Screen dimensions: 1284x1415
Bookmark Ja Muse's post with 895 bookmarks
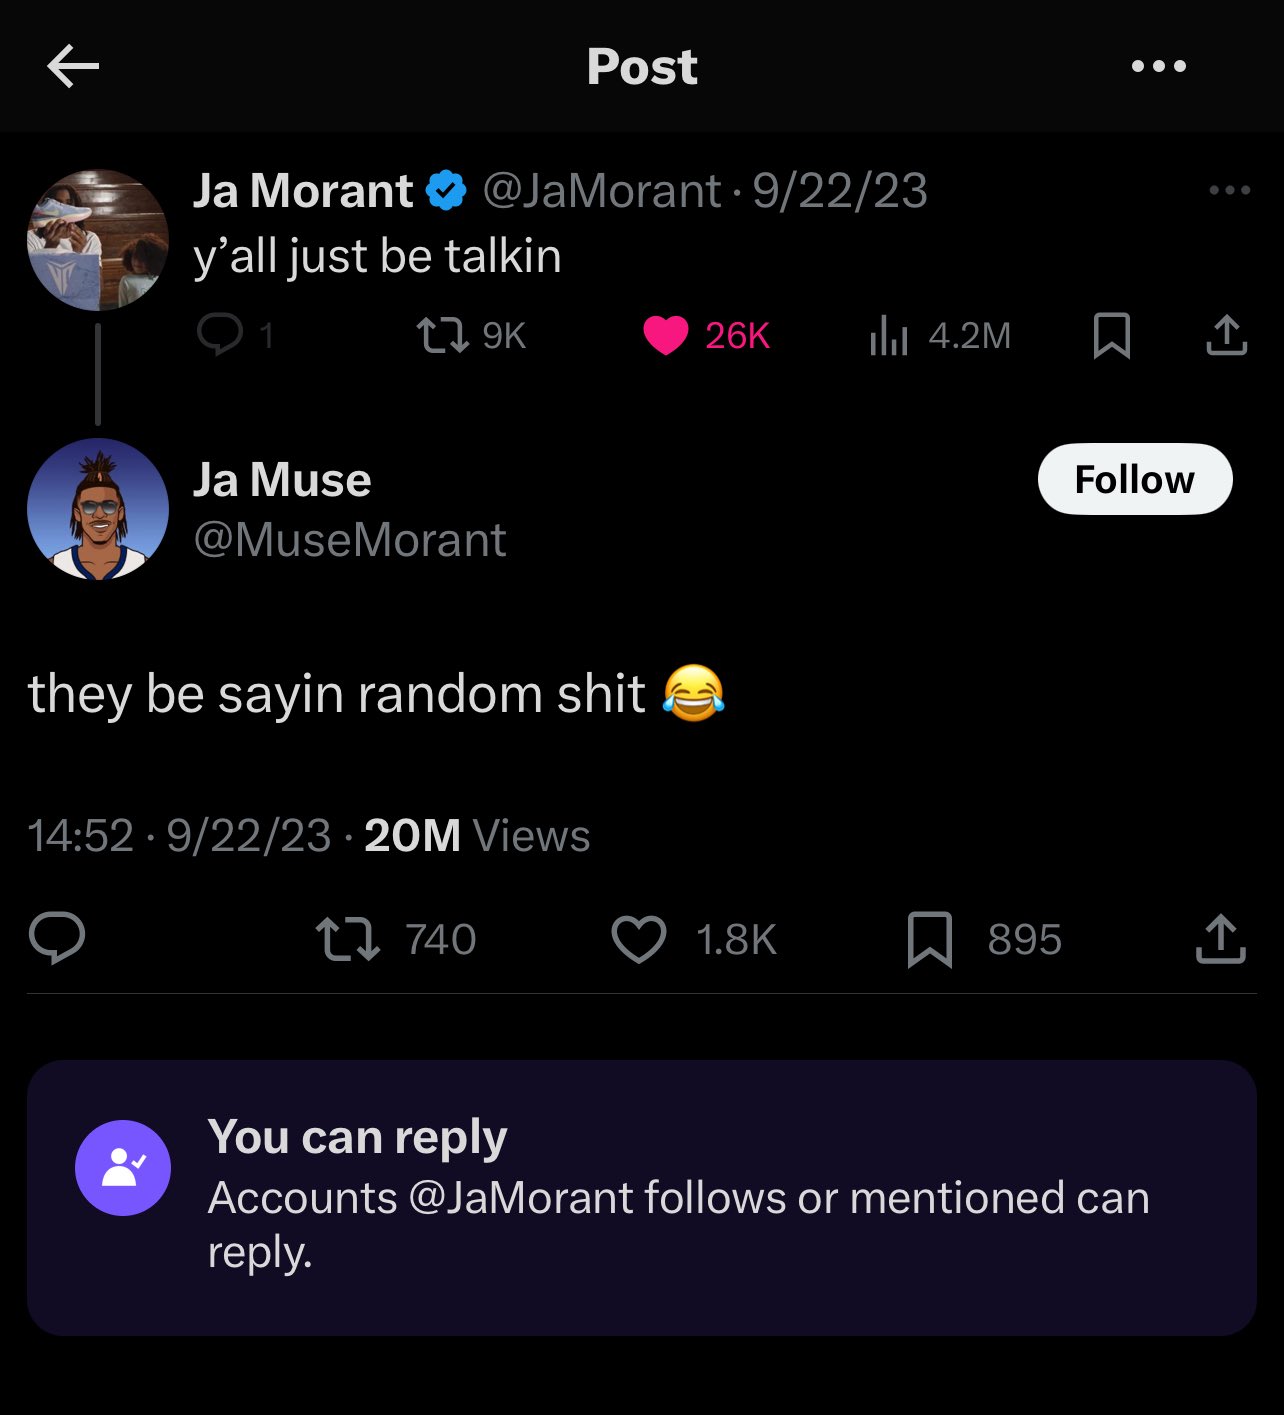coord(929,939)
